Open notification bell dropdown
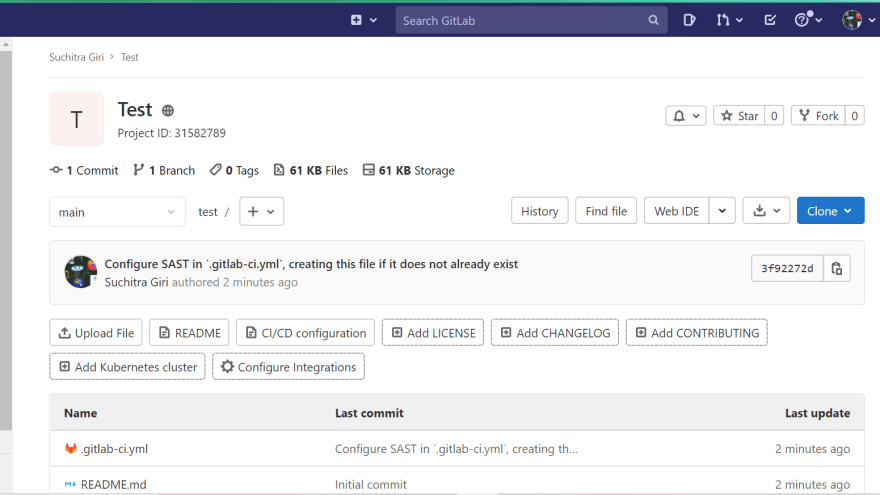Viewport: 880px width, 495px height. tap(685, 116)
